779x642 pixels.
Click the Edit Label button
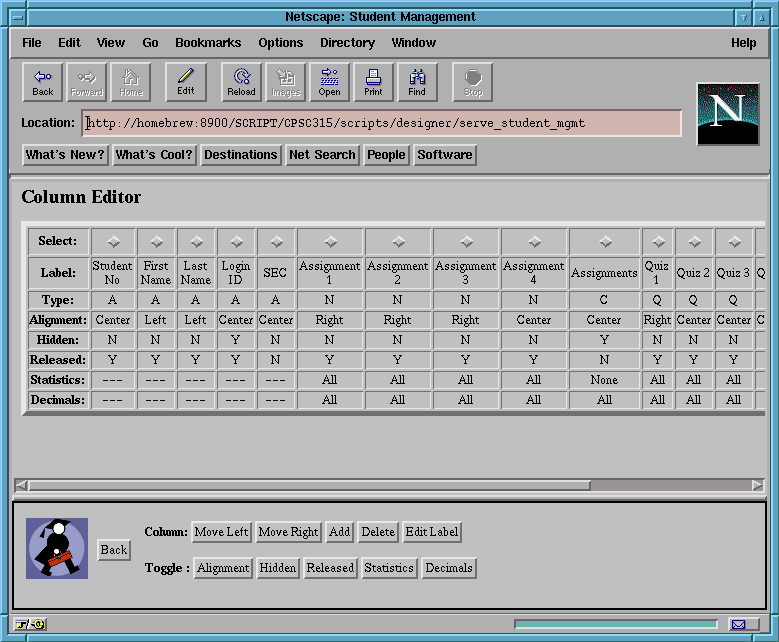(x=432, y=532)
